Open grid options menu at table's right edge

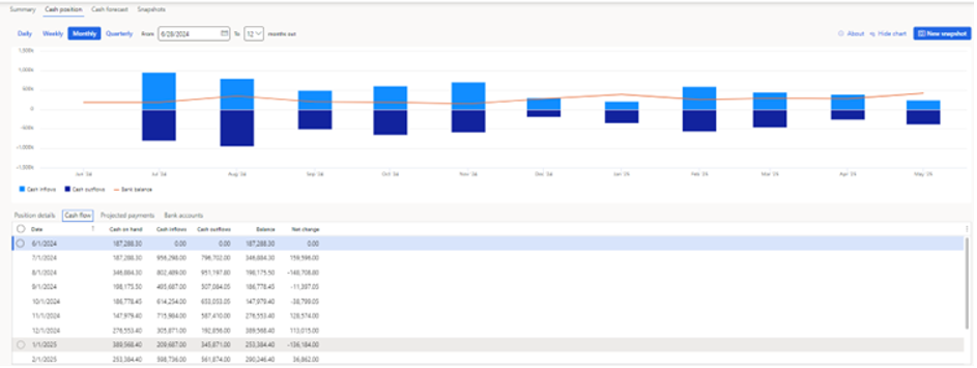[x=967, y=229]
